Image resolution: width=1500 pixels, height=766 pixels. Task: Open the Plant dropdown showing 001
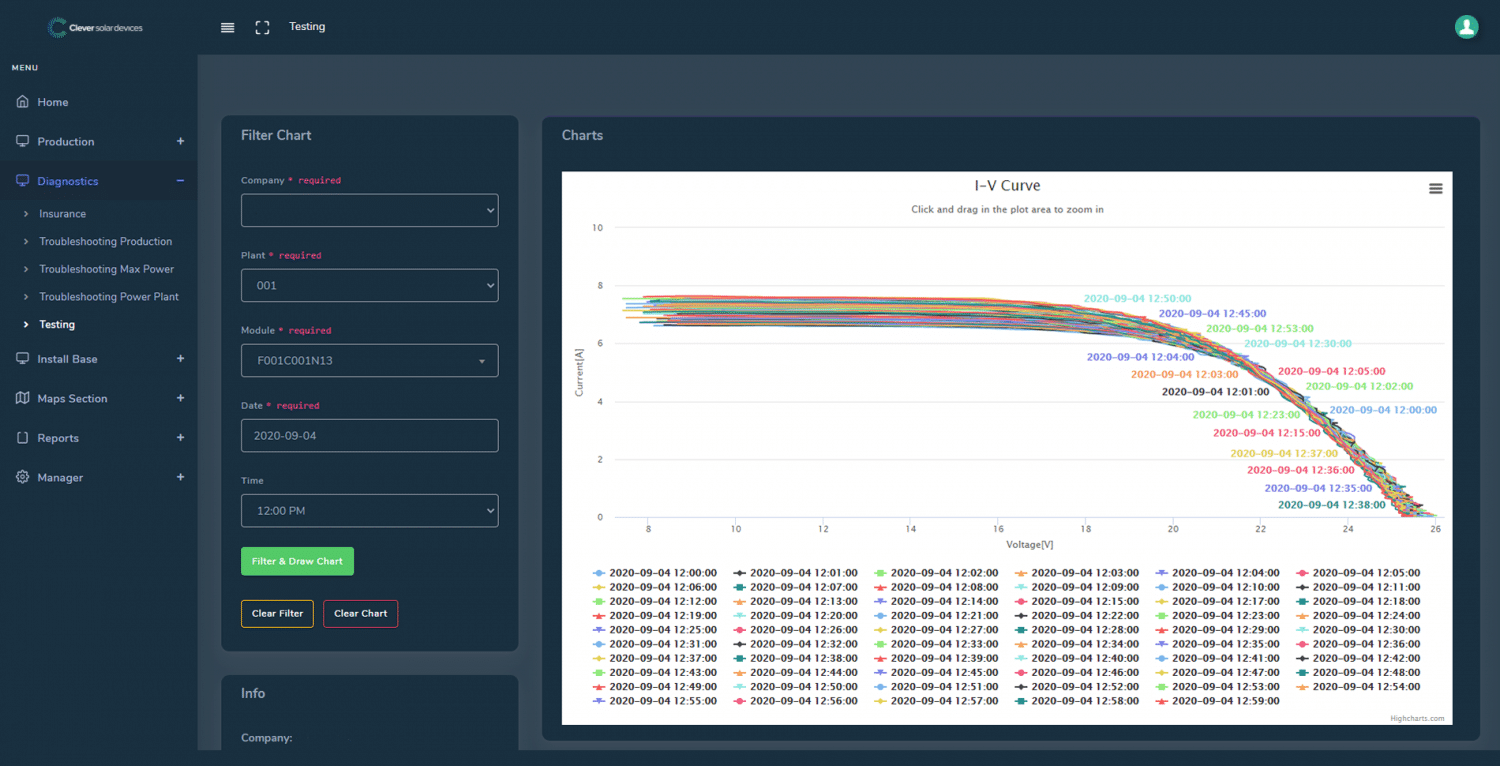coord(369,286)
